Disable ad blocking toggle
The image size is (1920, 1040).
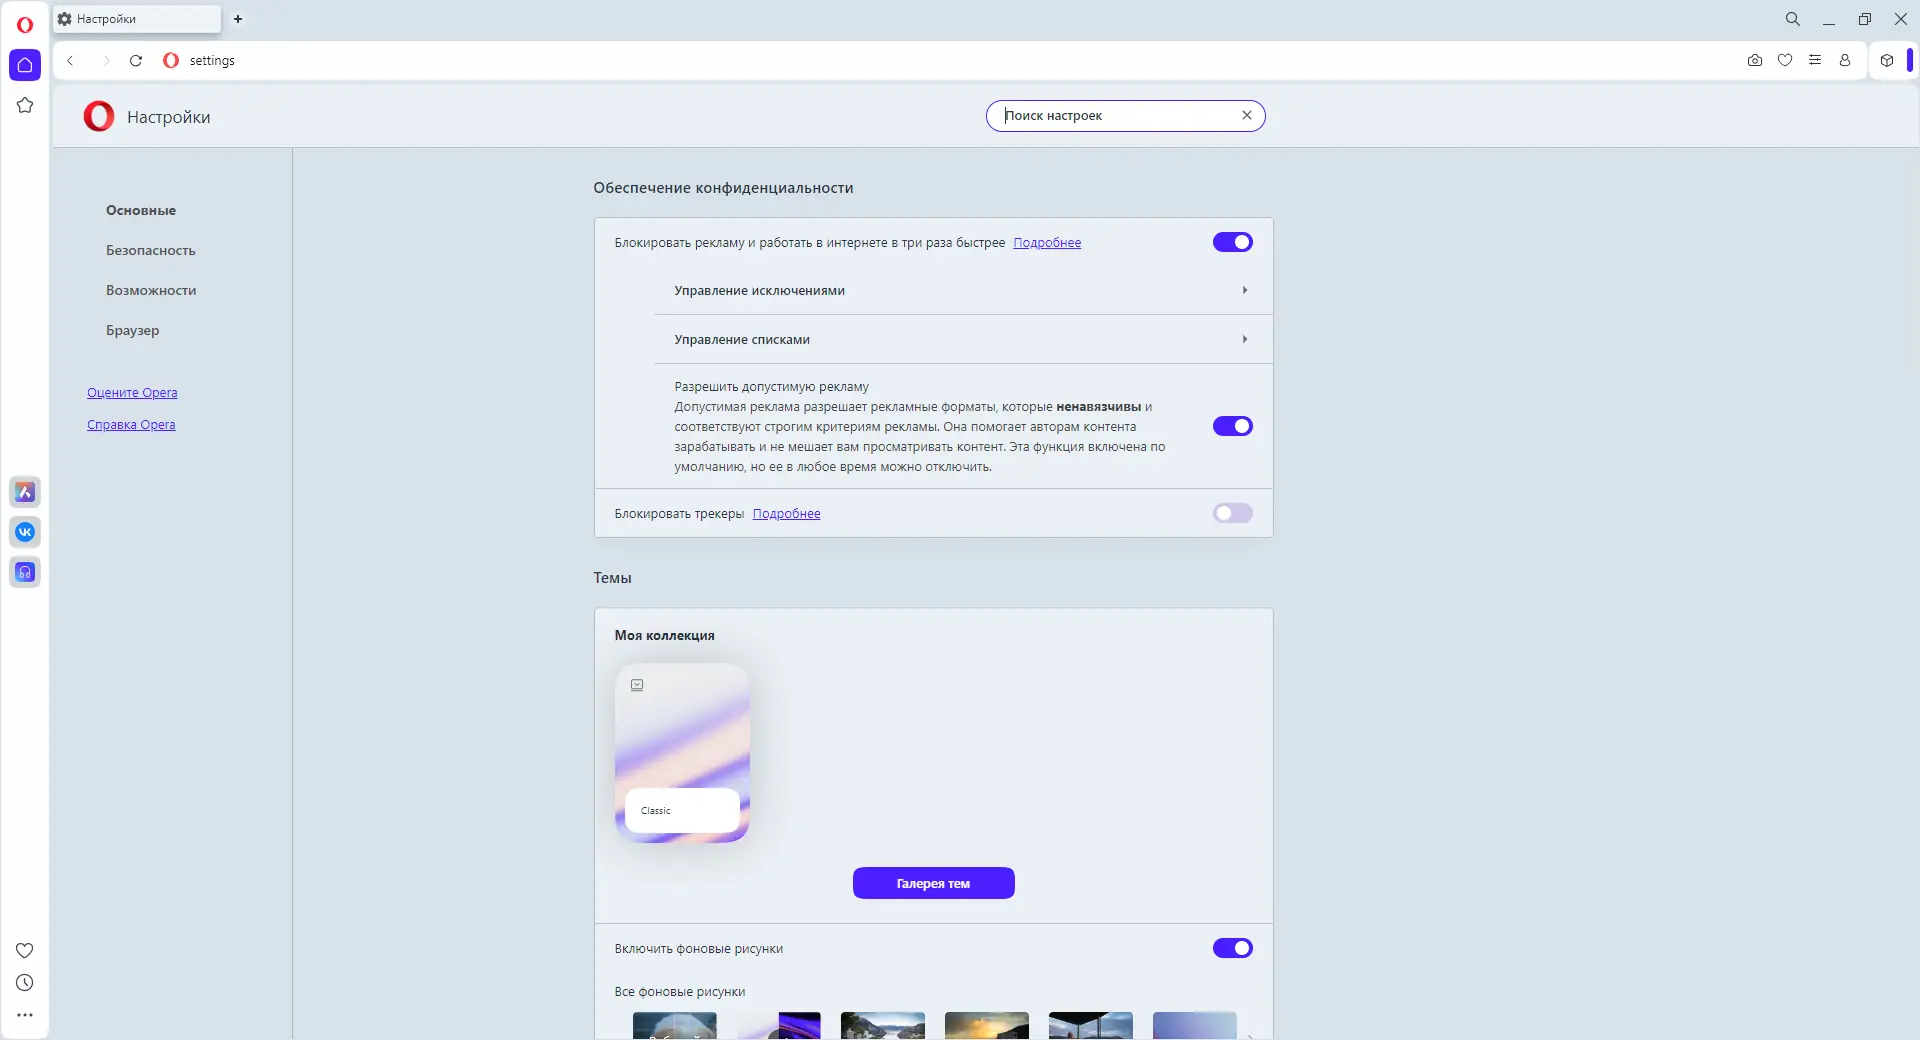[x=1232, y=242]
